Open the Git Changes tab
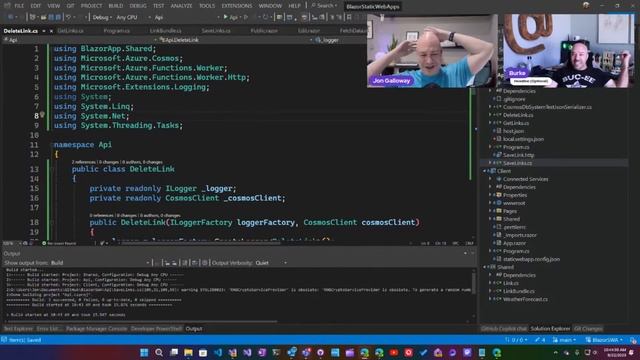The height and width of the screenshot is (360, 640). (588, 329)
